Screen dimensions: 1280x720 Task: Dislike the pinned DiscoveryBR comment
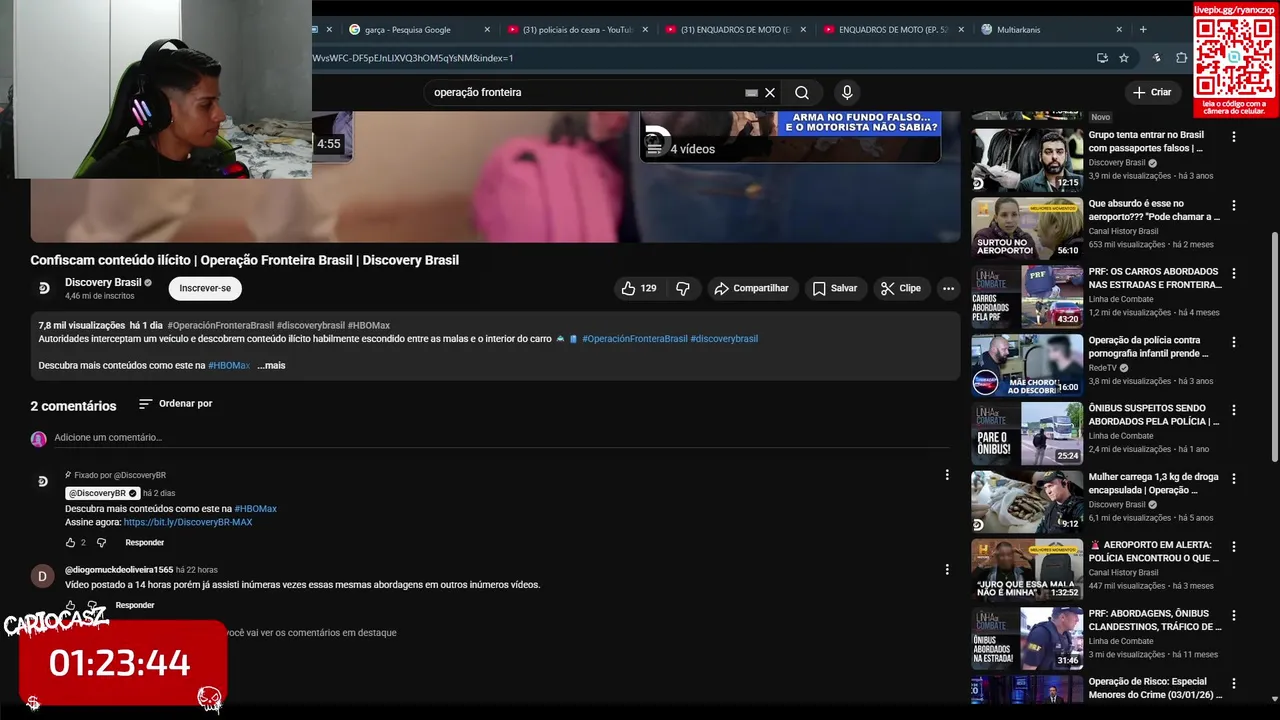(101, 542)
